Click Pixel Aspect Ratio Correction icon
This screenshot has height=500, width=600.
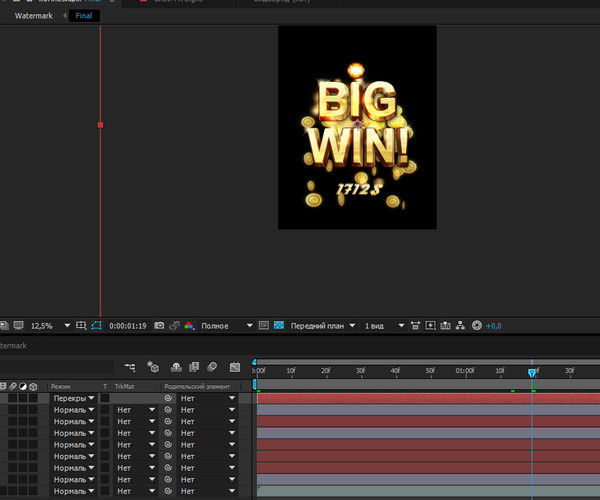[415, 326]
